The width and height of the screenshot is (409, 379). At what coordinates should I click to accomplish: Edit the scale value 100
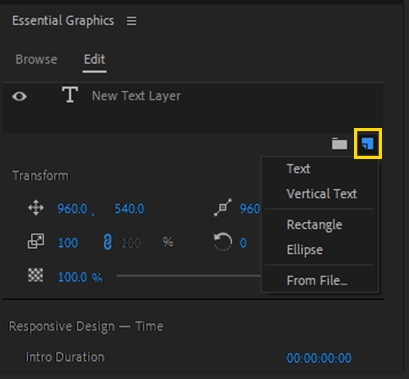point(68,243)
